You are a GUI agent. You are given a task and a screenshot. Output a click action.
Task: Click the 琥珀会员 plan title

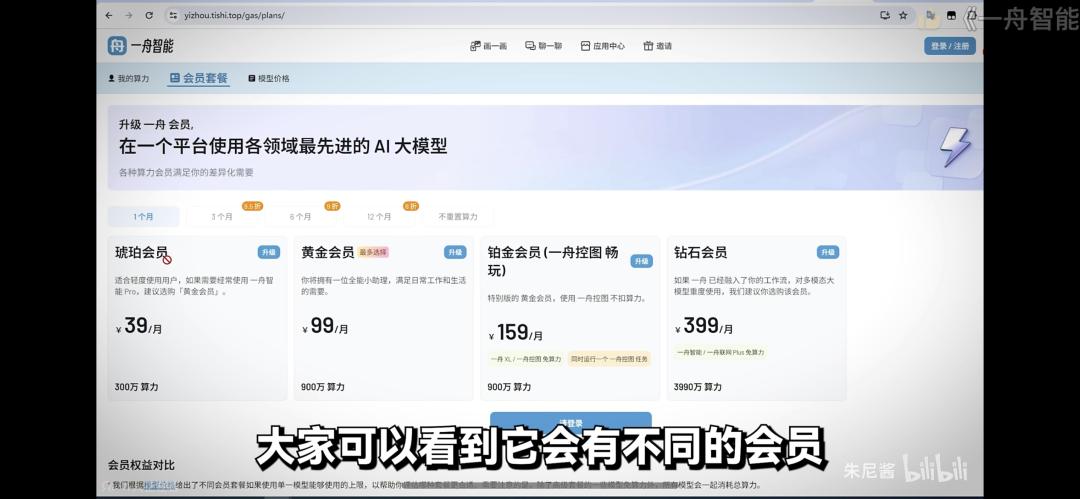(141, 253)
